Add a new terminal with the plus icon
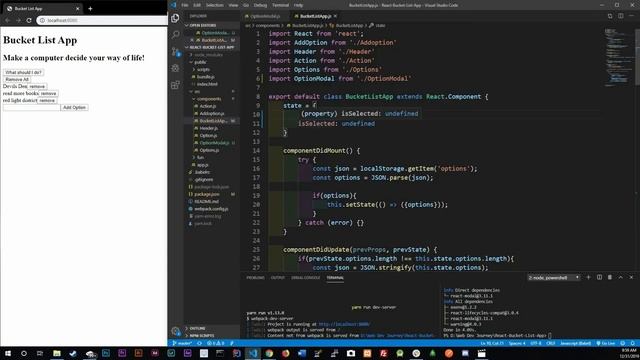The height and width of the screenshot is (360, 640). click(x=588, y=277)
